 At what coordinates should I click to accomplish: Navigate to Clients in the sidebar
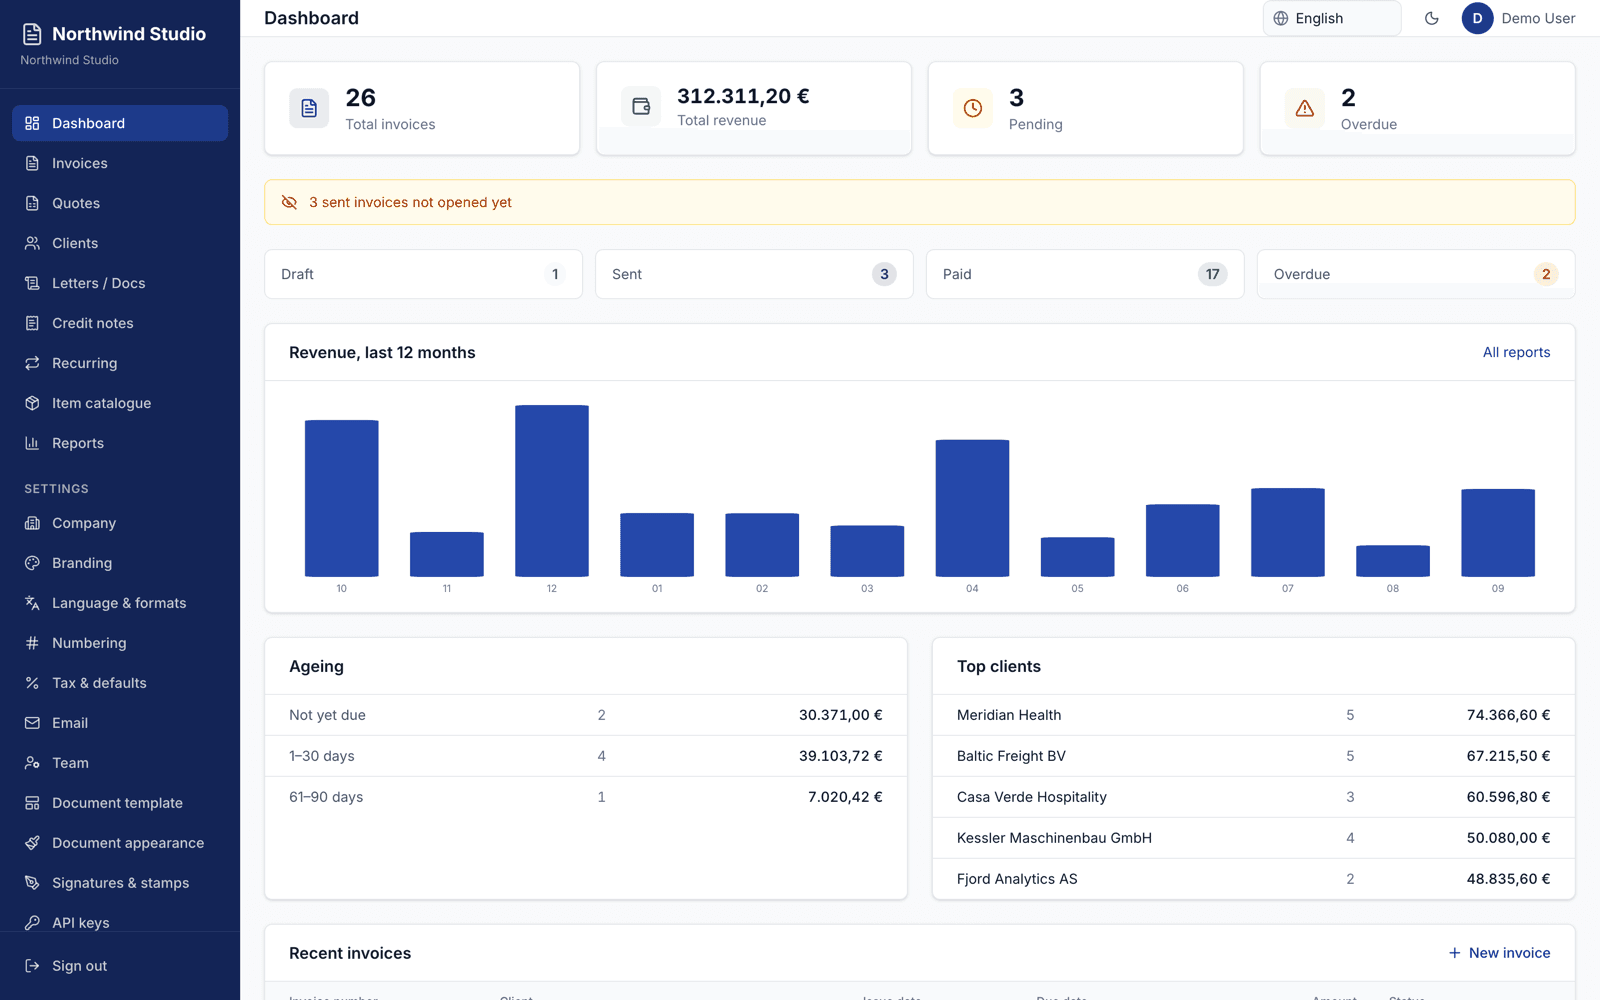coord(120,243)
